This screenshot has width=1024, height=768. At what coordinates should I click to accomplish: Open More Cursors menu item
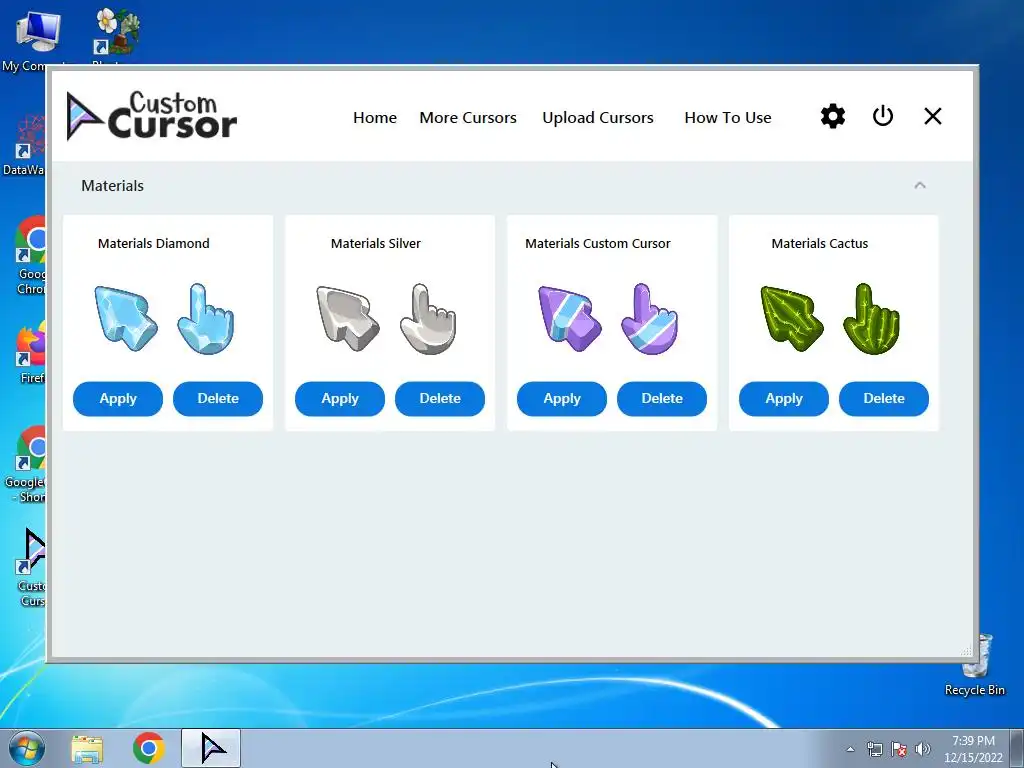coord(468,118)
